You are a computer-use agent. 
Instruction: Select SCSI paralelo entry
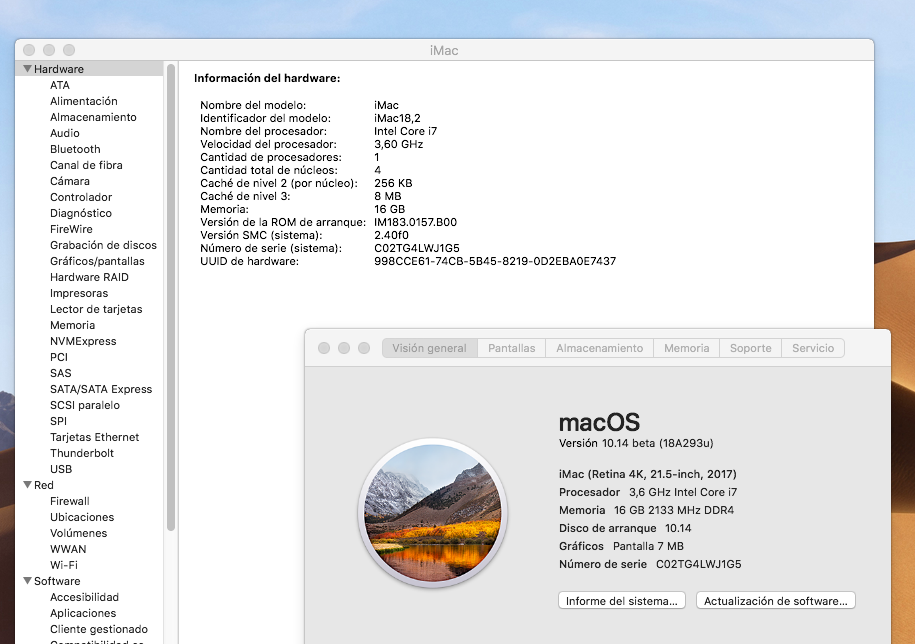pyautogui.click(x=85, y=405)
